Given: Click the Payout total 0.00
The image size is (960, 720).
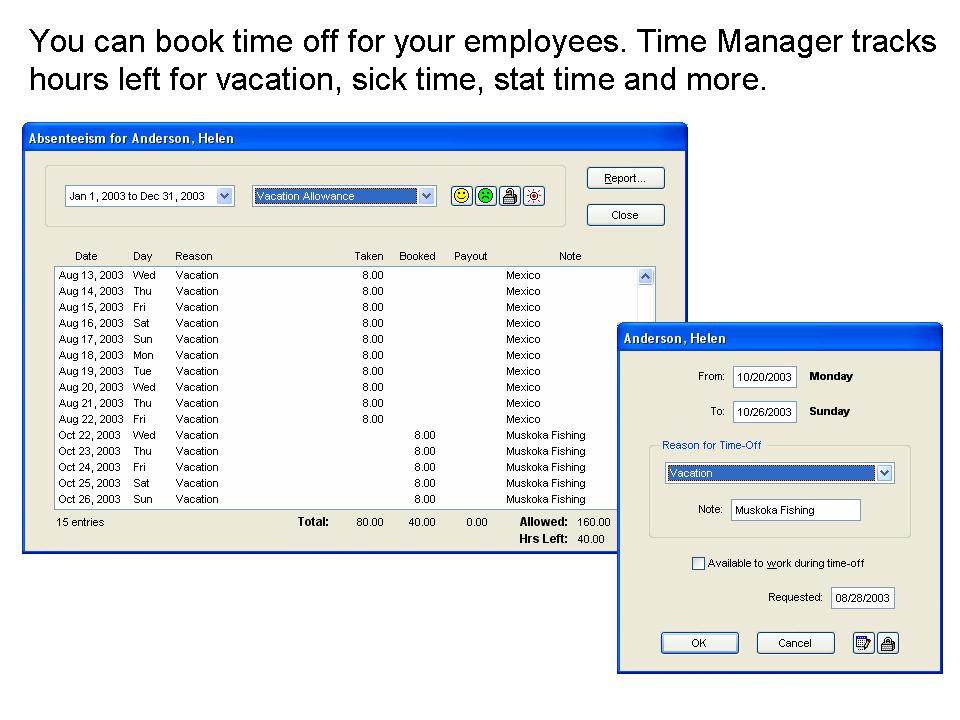Looking at the screenshot, I should 476,522.
